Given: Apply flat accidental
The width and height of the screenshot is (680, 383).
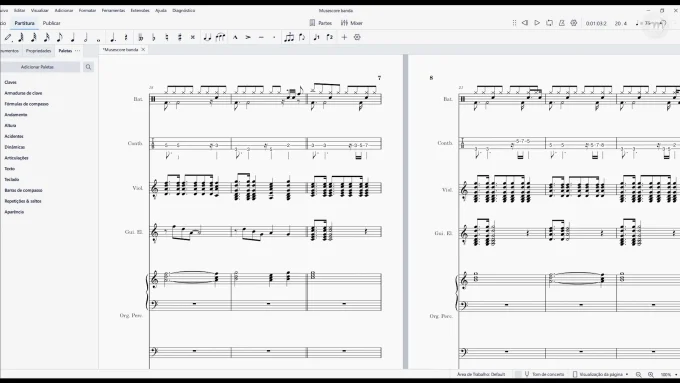Looking at the screenshot, I should point(154,37).
